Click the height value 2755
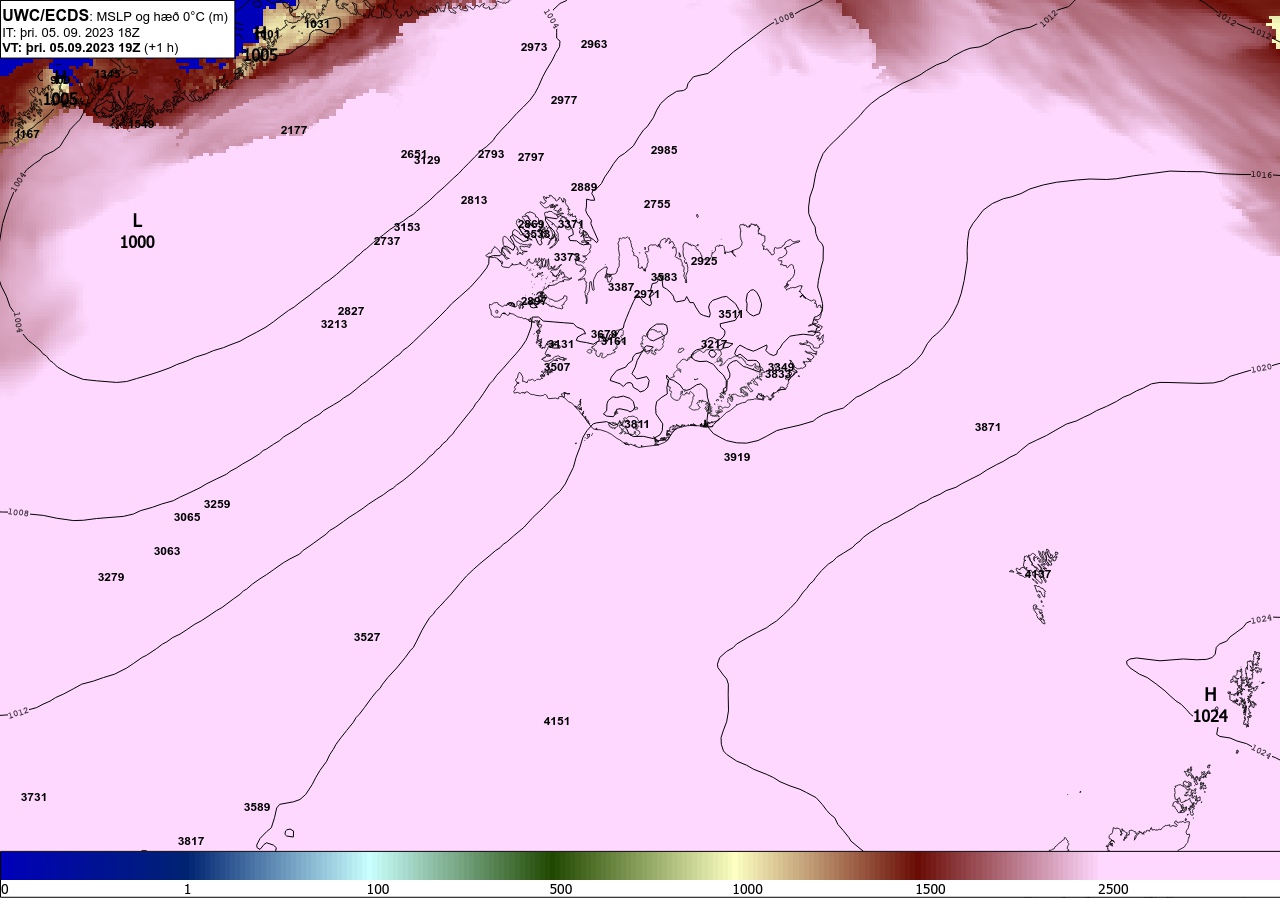Image resolution: width=1280 pixels, height=898 pixels. click(x=657, y=204)
